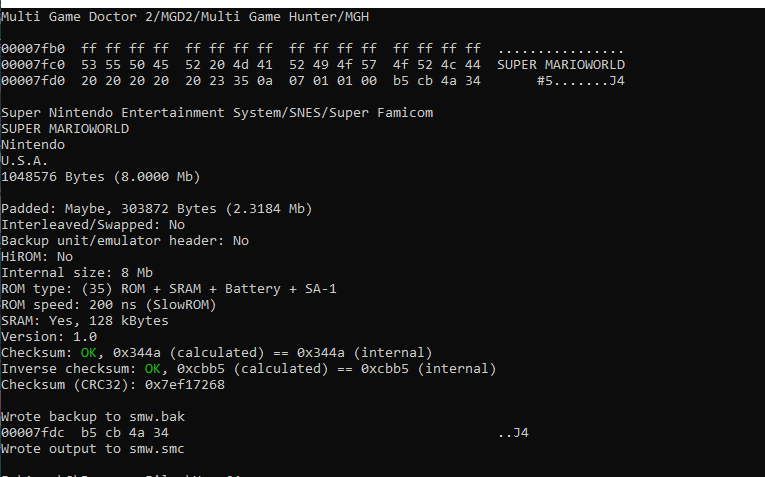Click the Interleaved/Swapped: No line
765x477 pixels.
coord(93,225)
